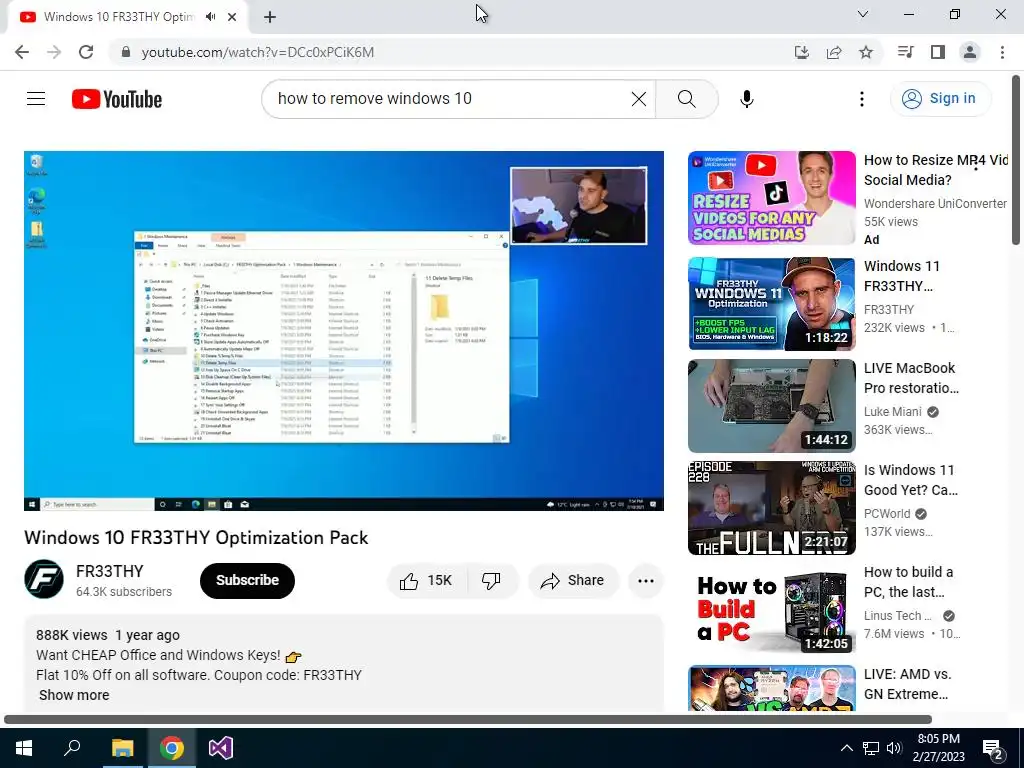Submit search with magnifier button
The height and width of the screenshot is (768, 1024).
pos(686,99)
